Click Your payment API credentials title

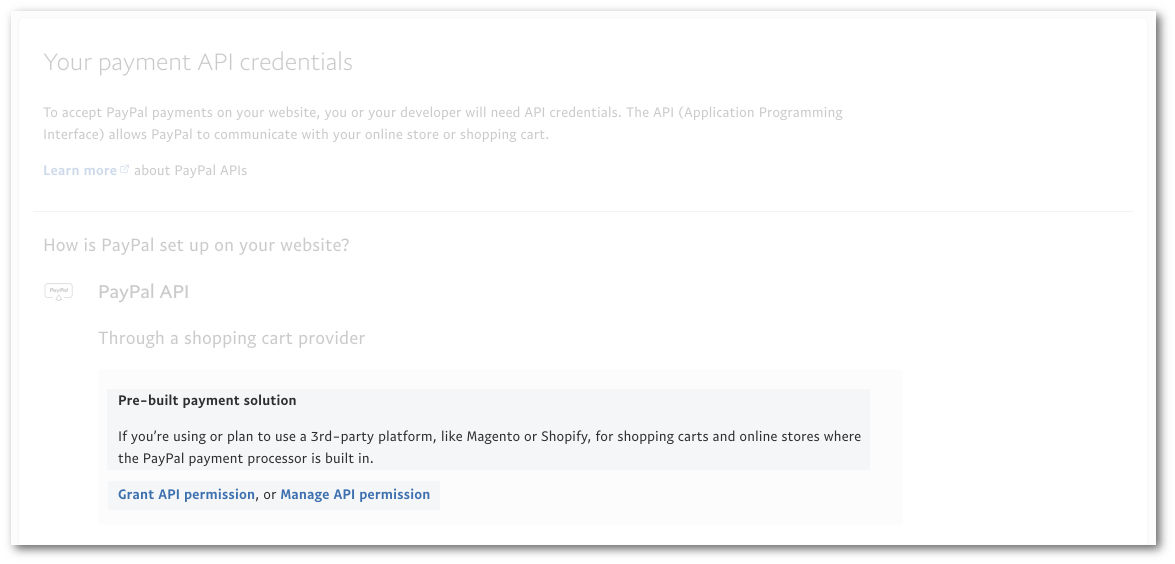[x=198, y=62]
